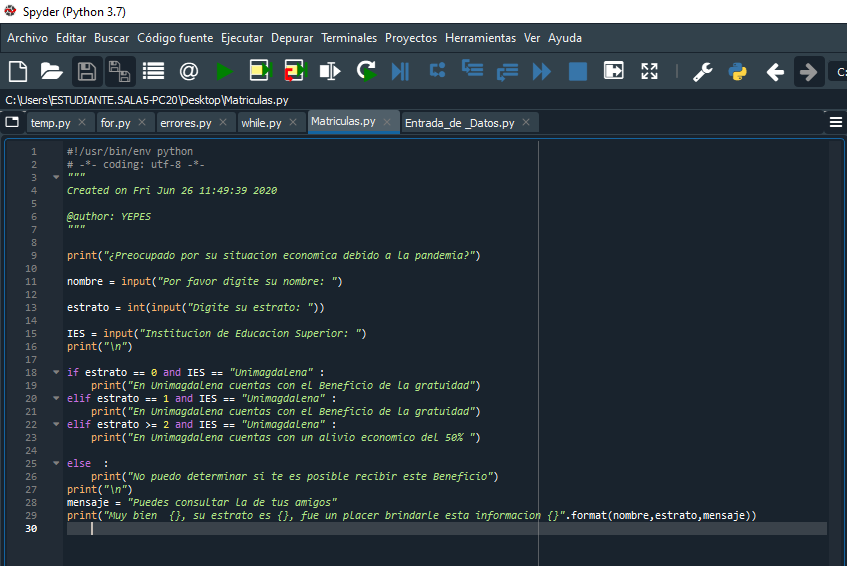Collapse the if block at line 18
847x566 pixels.
click(56, 372)
